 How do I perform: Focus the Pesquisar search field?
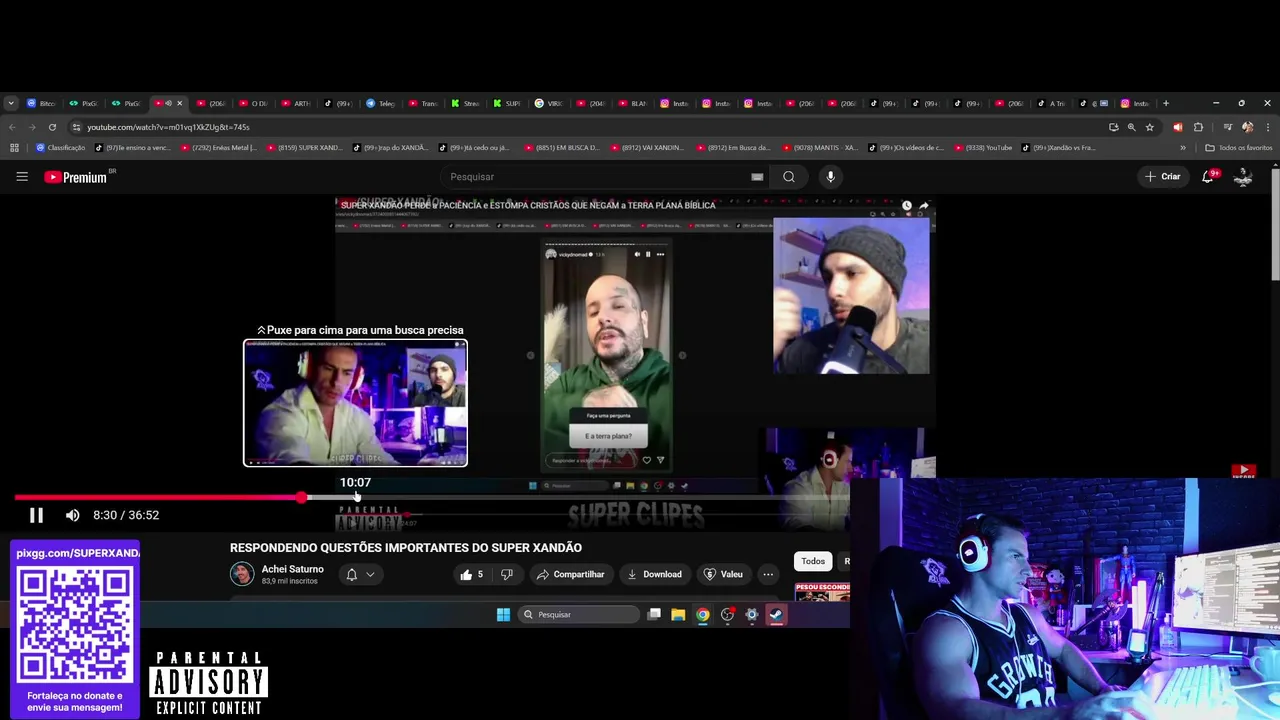coord(595,177)
